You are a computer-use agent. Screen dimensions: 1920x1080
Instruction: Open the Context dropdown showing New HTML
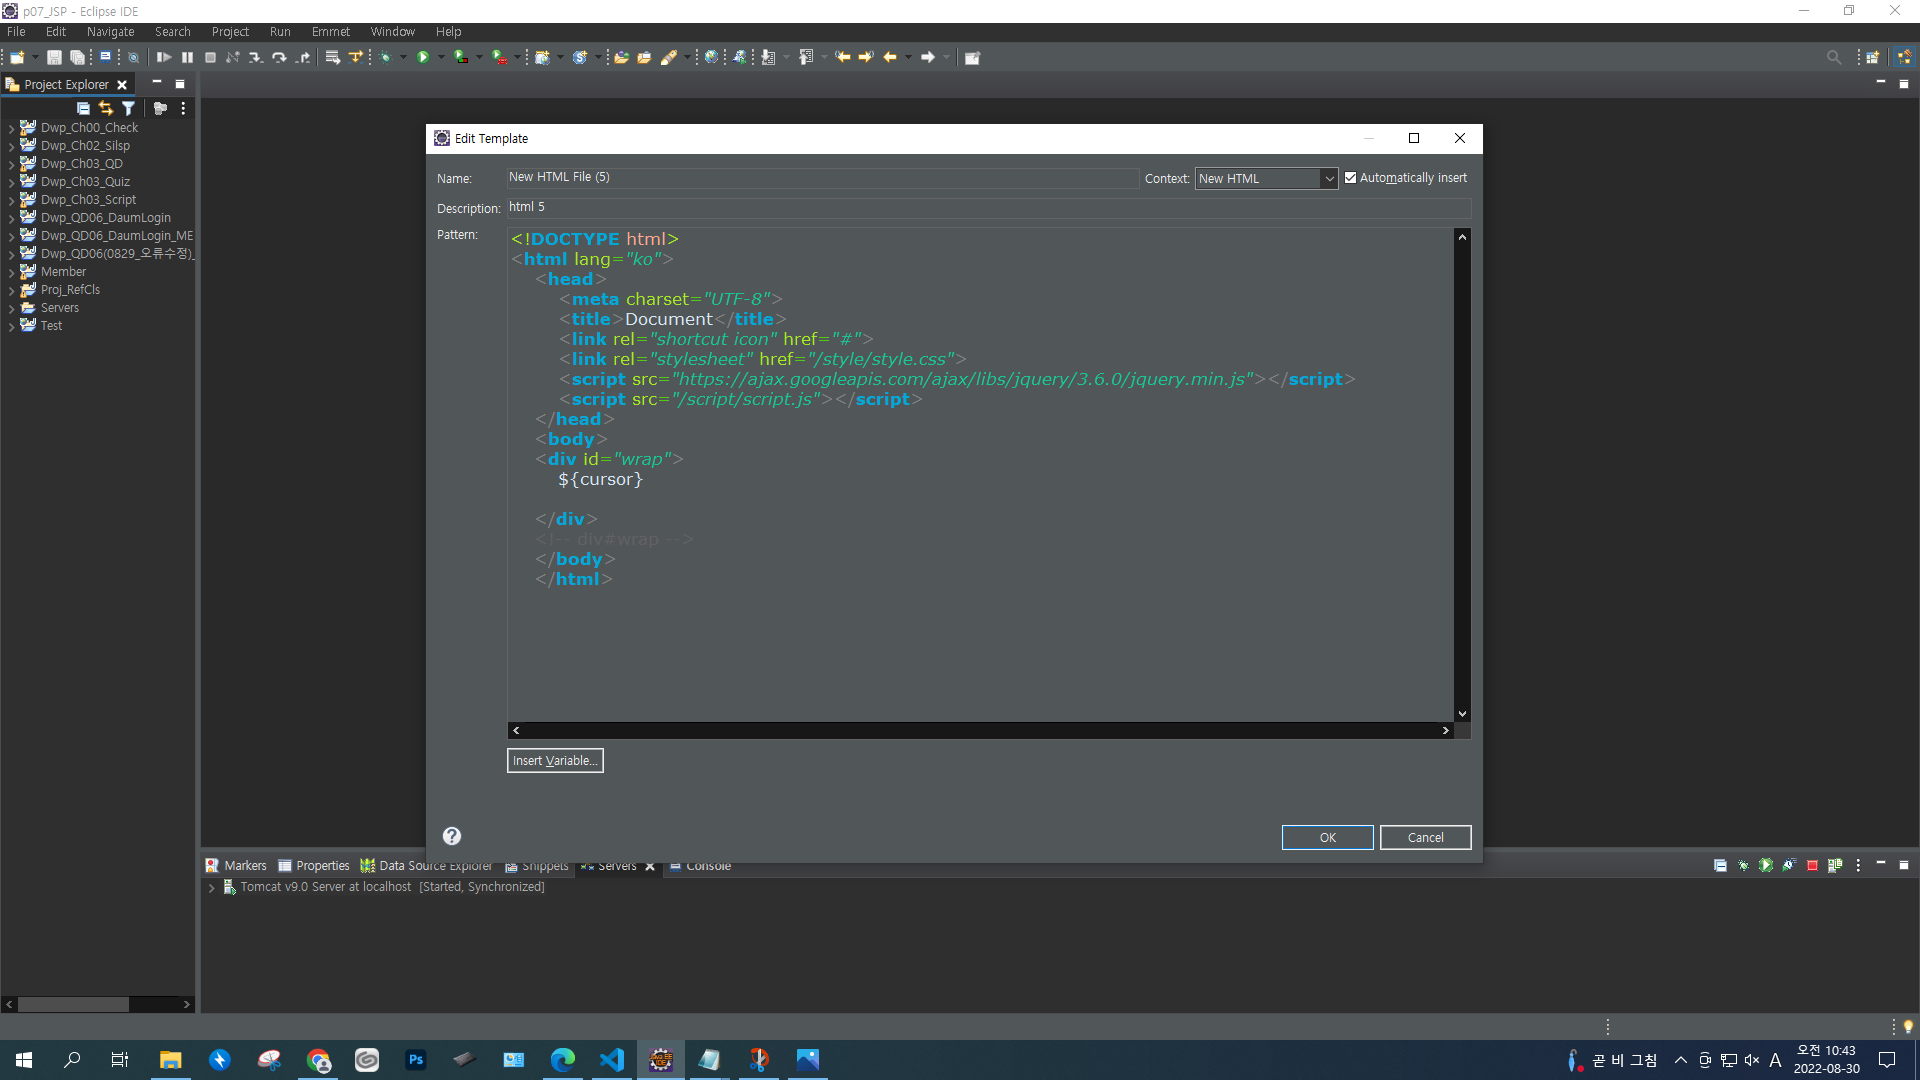click(x=1266, y=178)
